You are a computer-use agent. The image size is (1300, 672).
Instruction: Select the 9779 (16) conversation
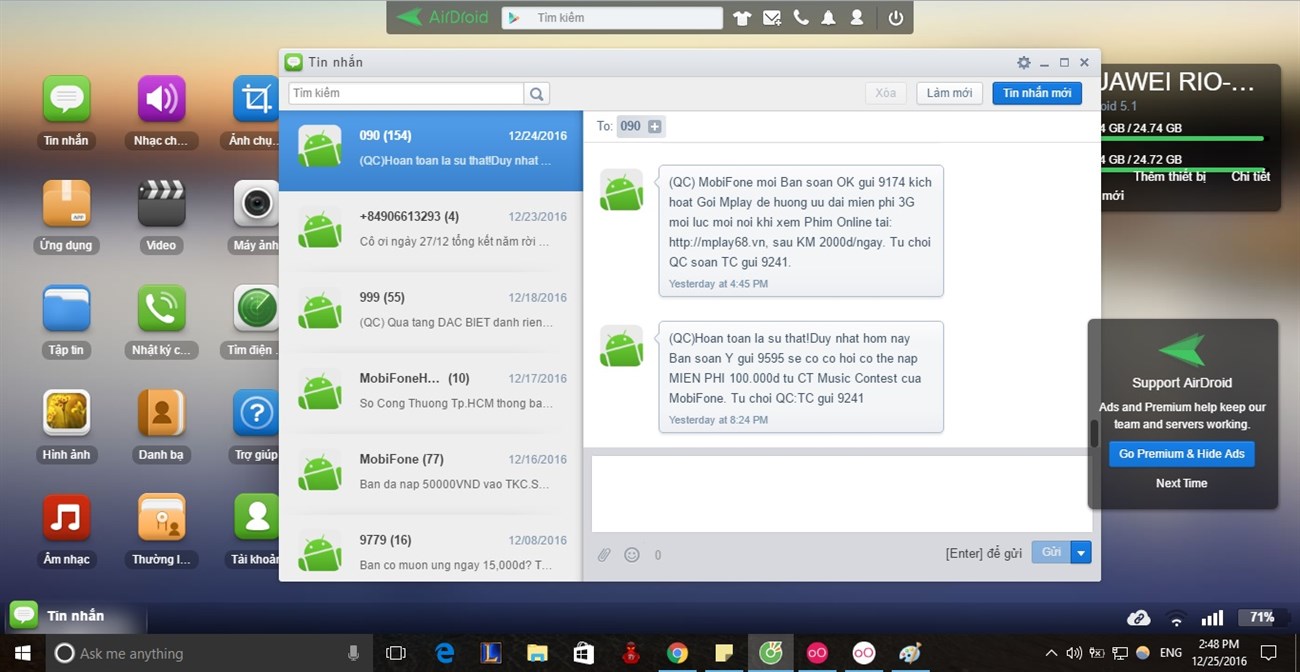point(431,548)
